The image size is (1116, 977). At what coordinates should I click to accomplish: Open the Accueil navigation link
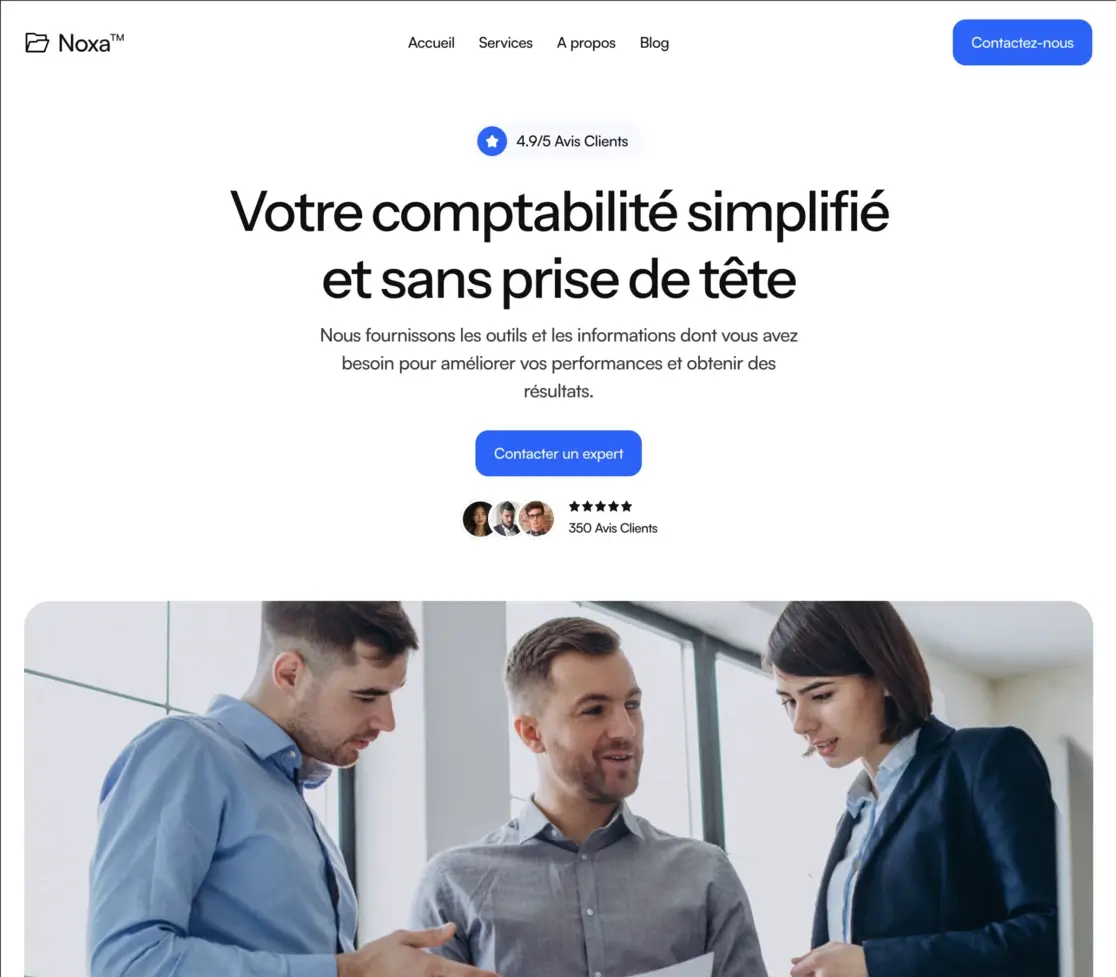[x=431, y=43]
